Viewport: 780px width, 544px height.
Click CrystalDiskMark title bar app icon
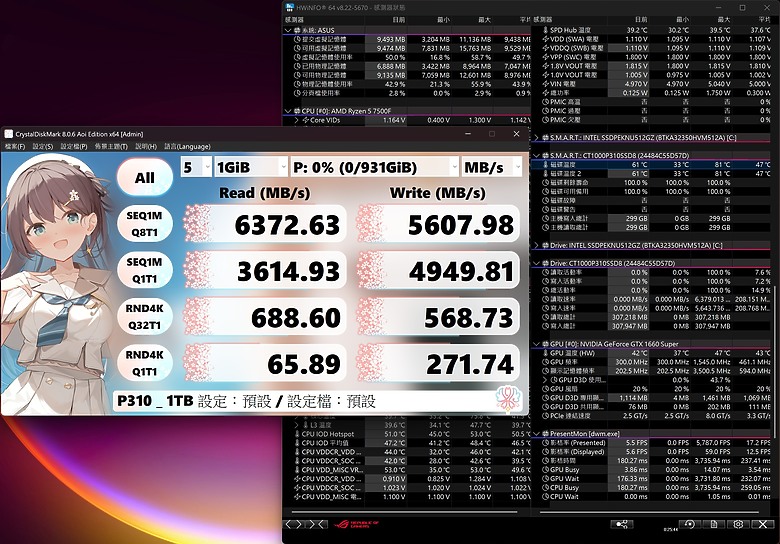coord(8,134)
